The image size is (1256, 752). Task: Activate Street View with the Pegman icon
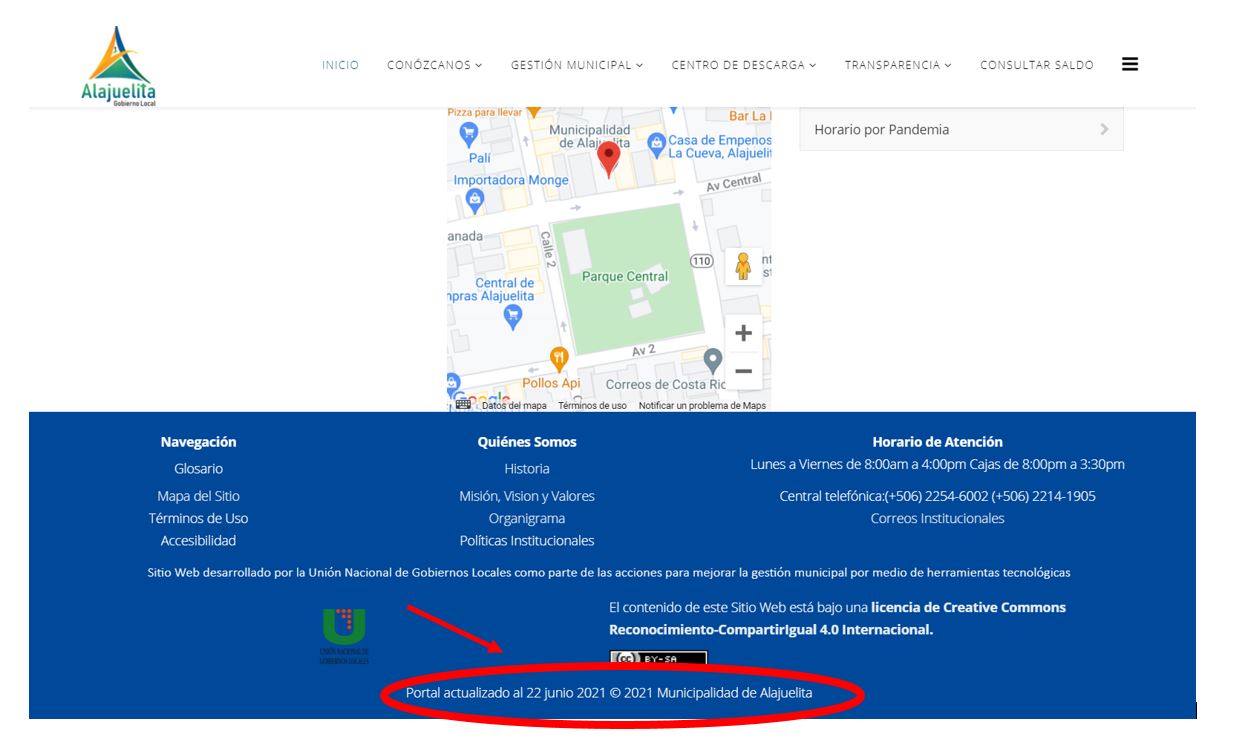pyautogui.click(x=742, y=264)
